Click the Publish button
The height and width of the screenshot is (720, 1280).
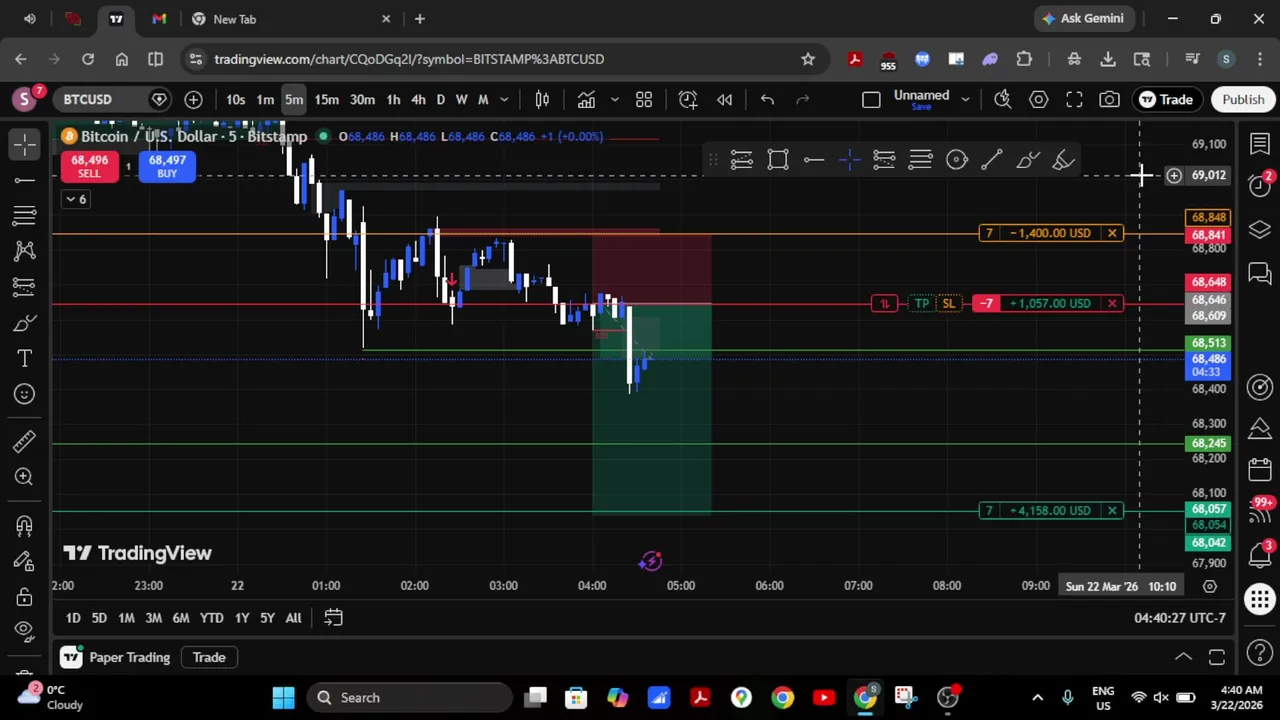(1243, 99)
